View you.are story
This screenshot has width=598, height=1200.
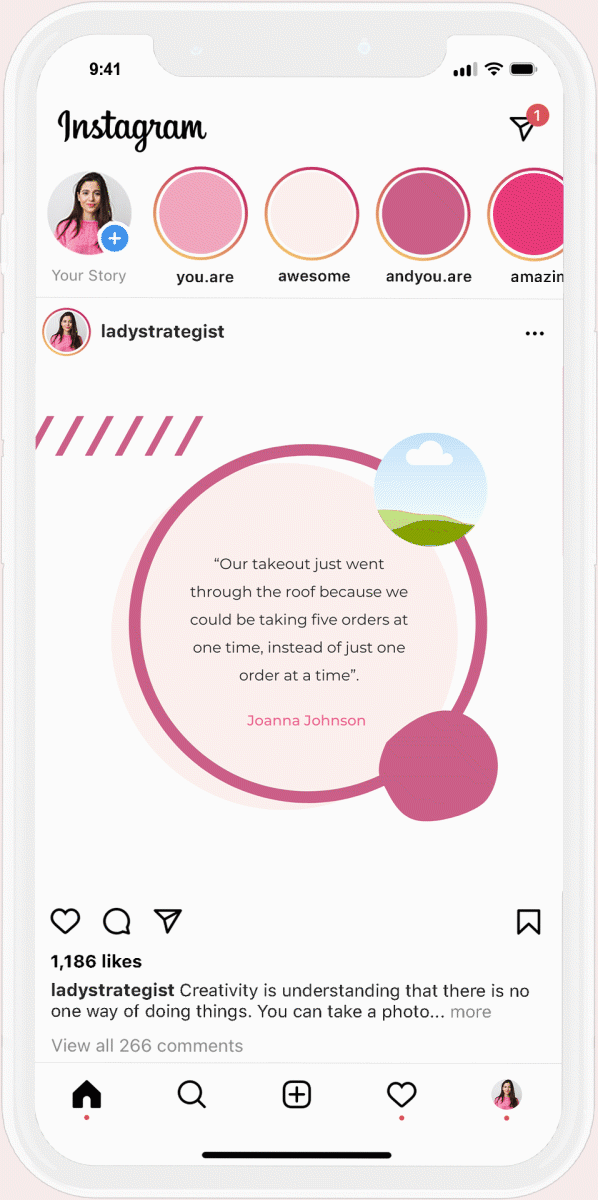coord(203,215)
